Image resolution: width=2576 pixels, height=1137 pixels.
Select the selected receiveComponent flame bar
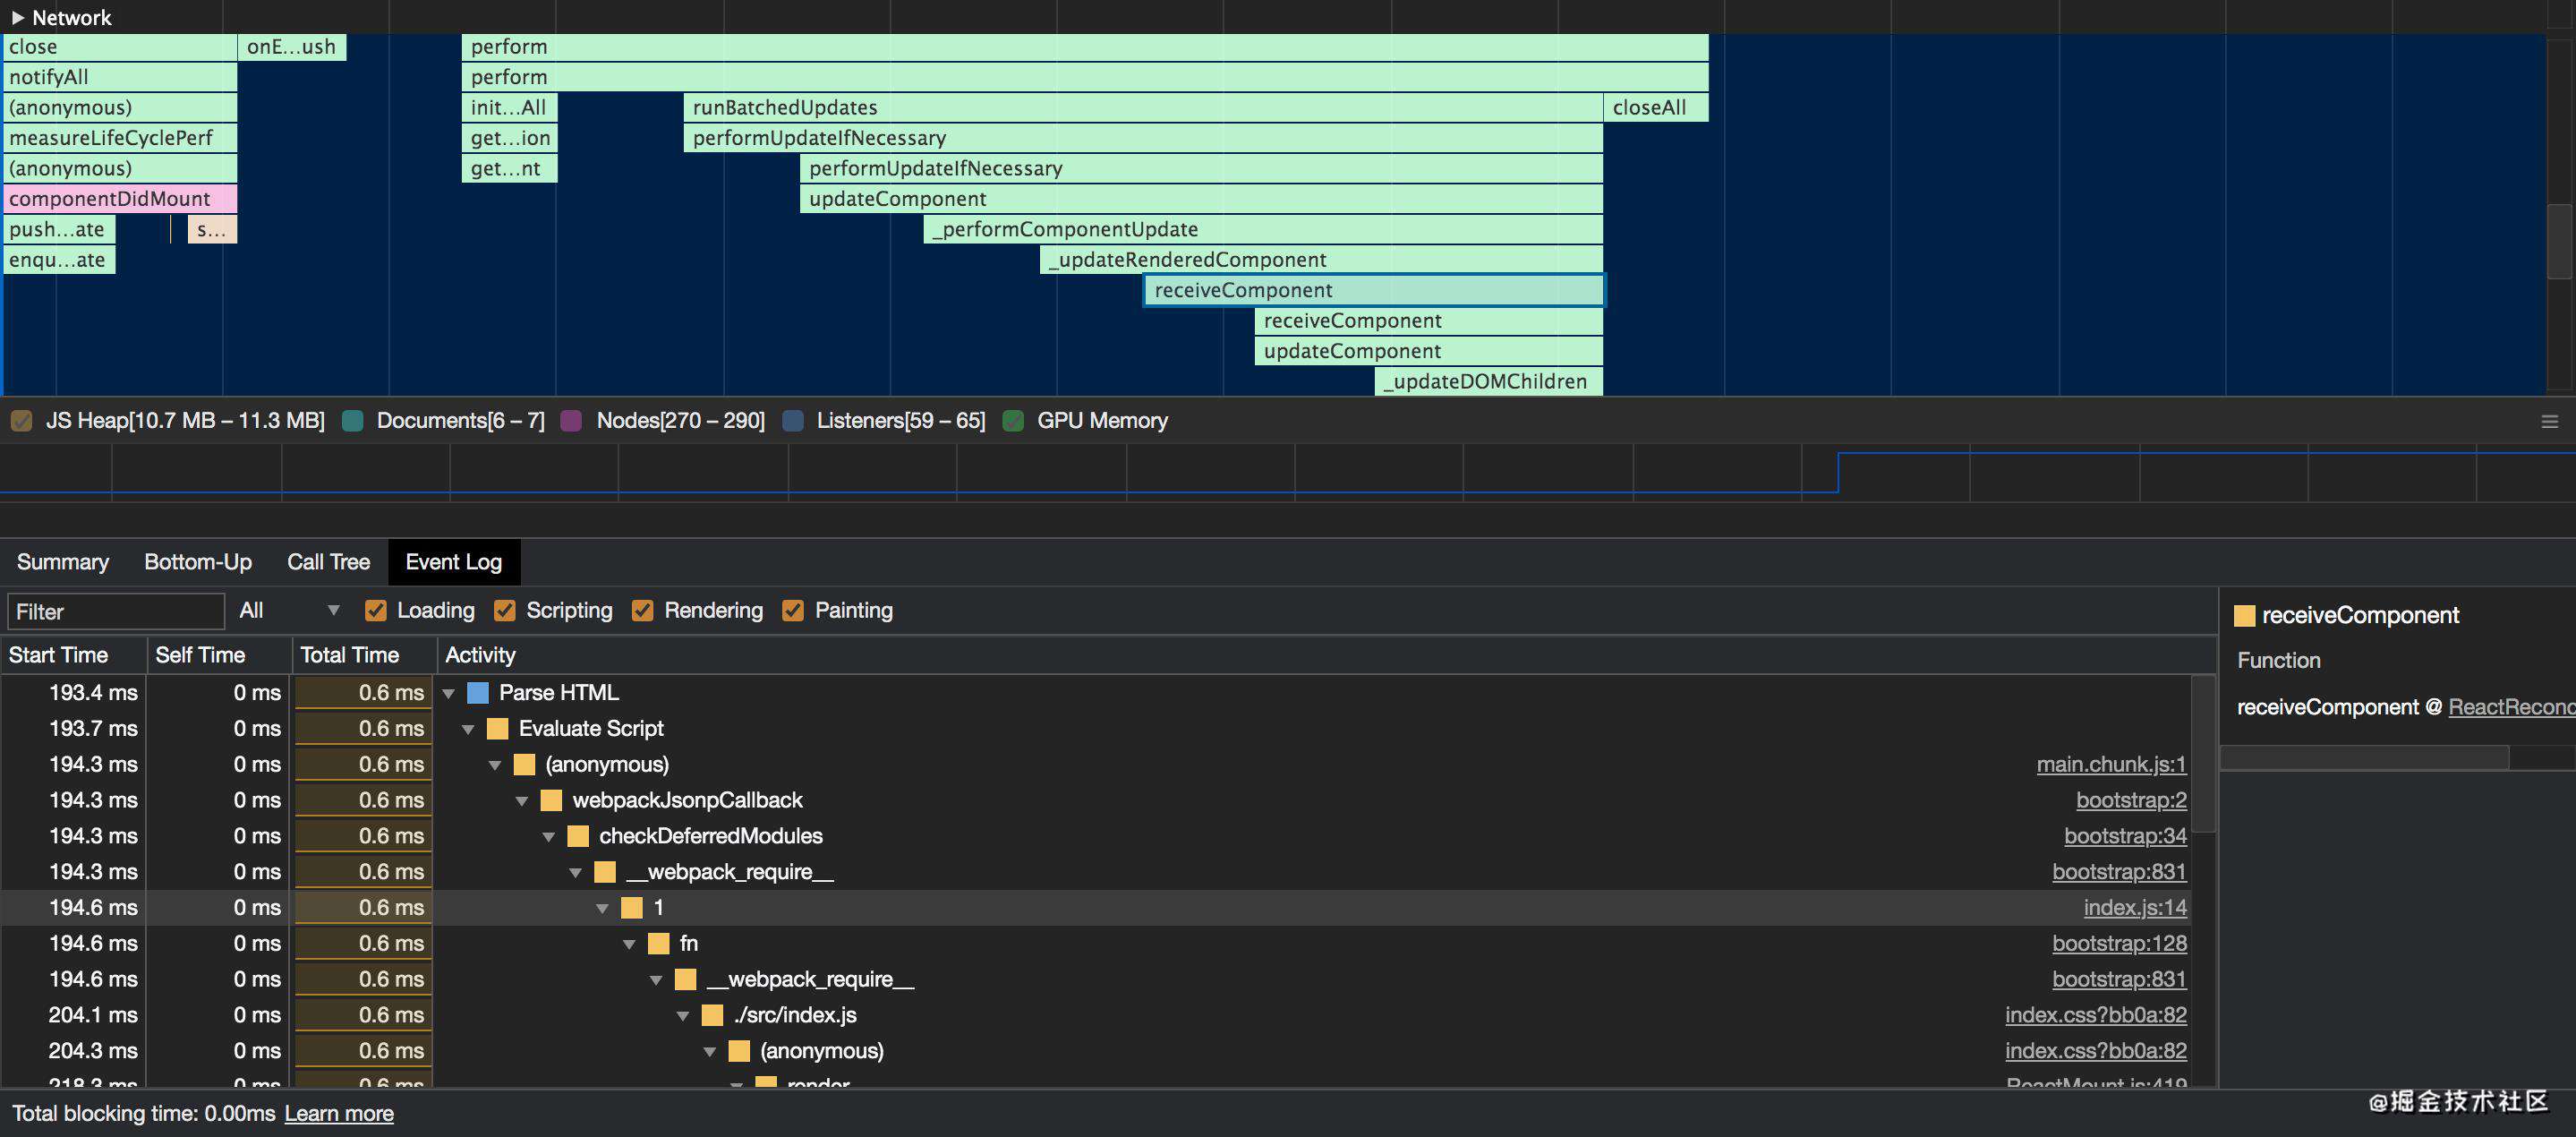pos(1374,290)
